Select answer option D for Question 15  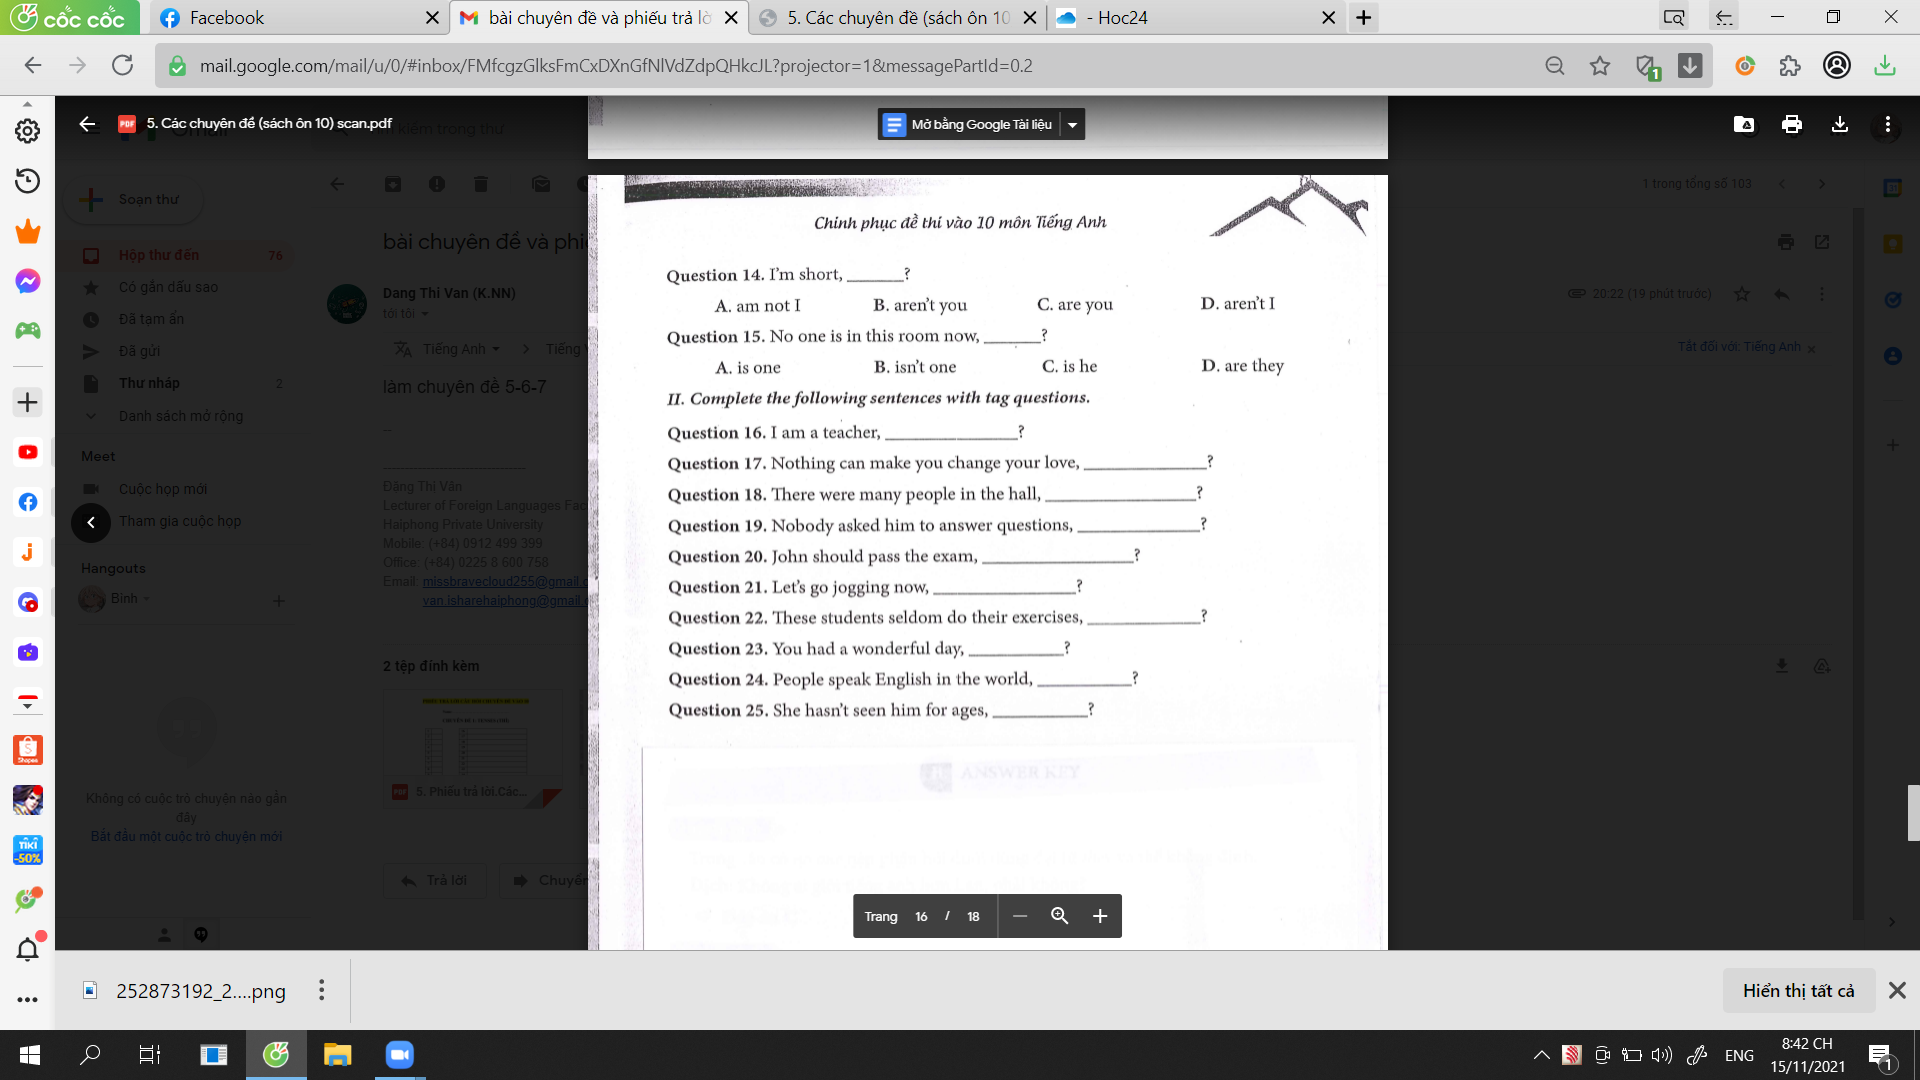click(x=1240, y=365)
